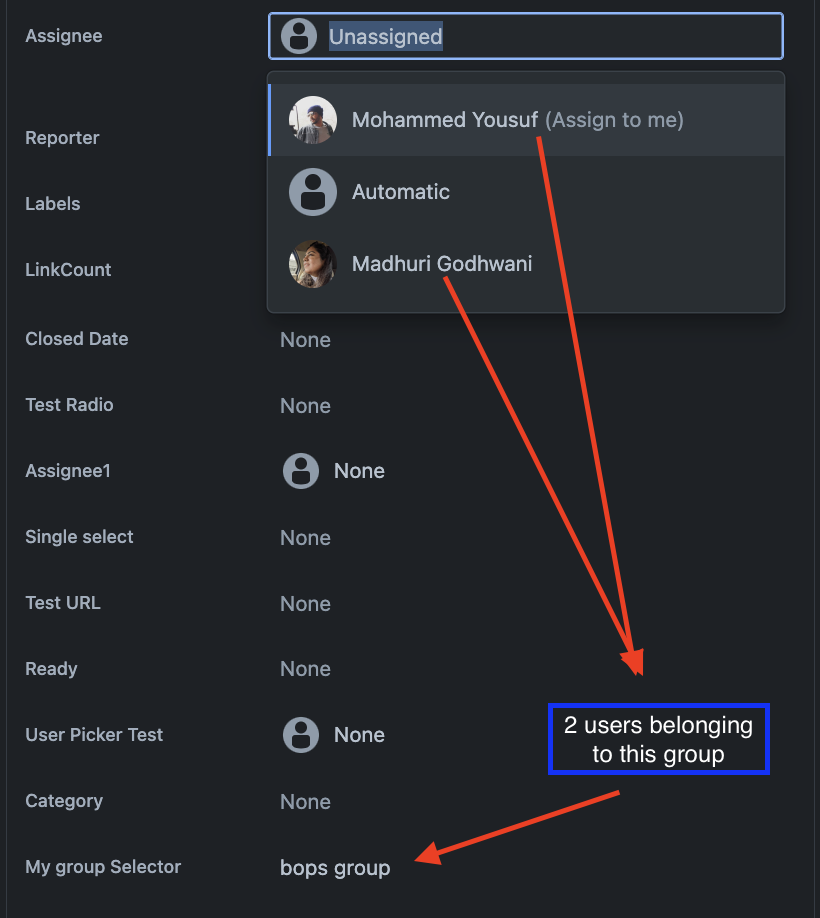Click the My group Selector label
This screenshot has width=820, height=918.
pos(103,867)
